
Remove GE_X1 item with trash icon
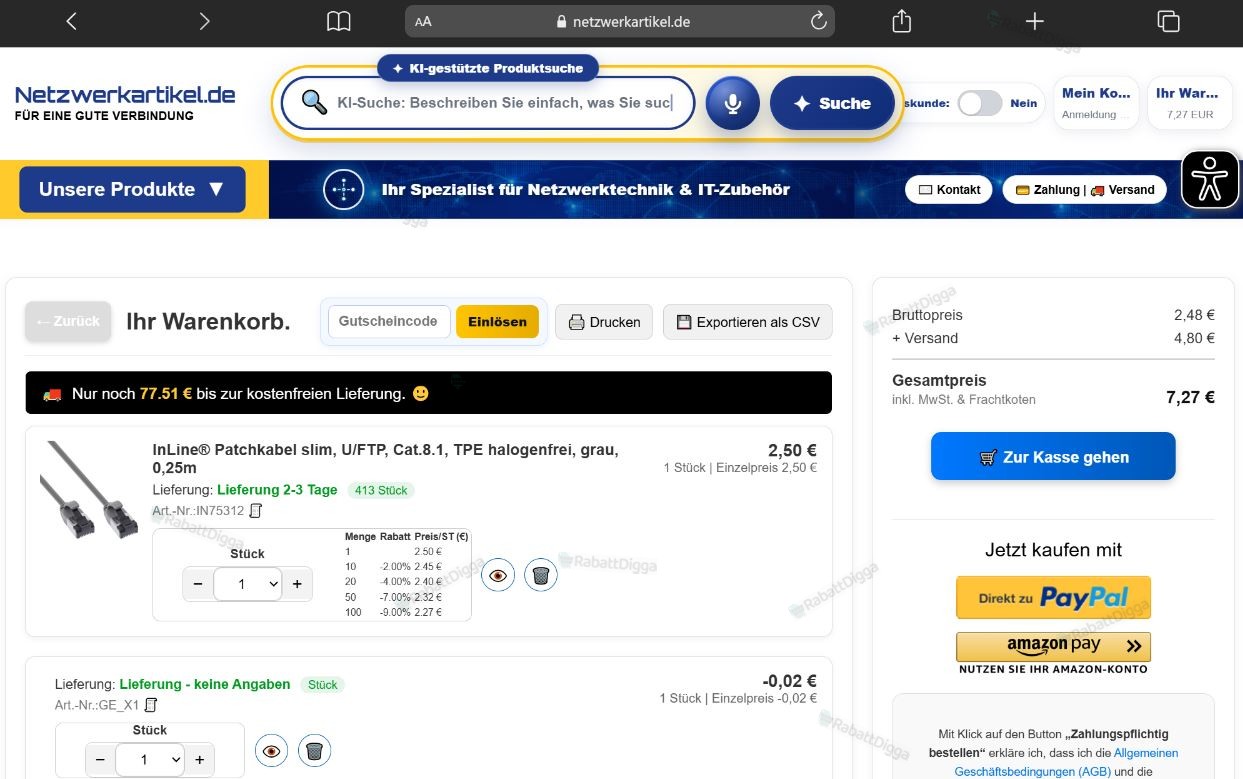314,750
